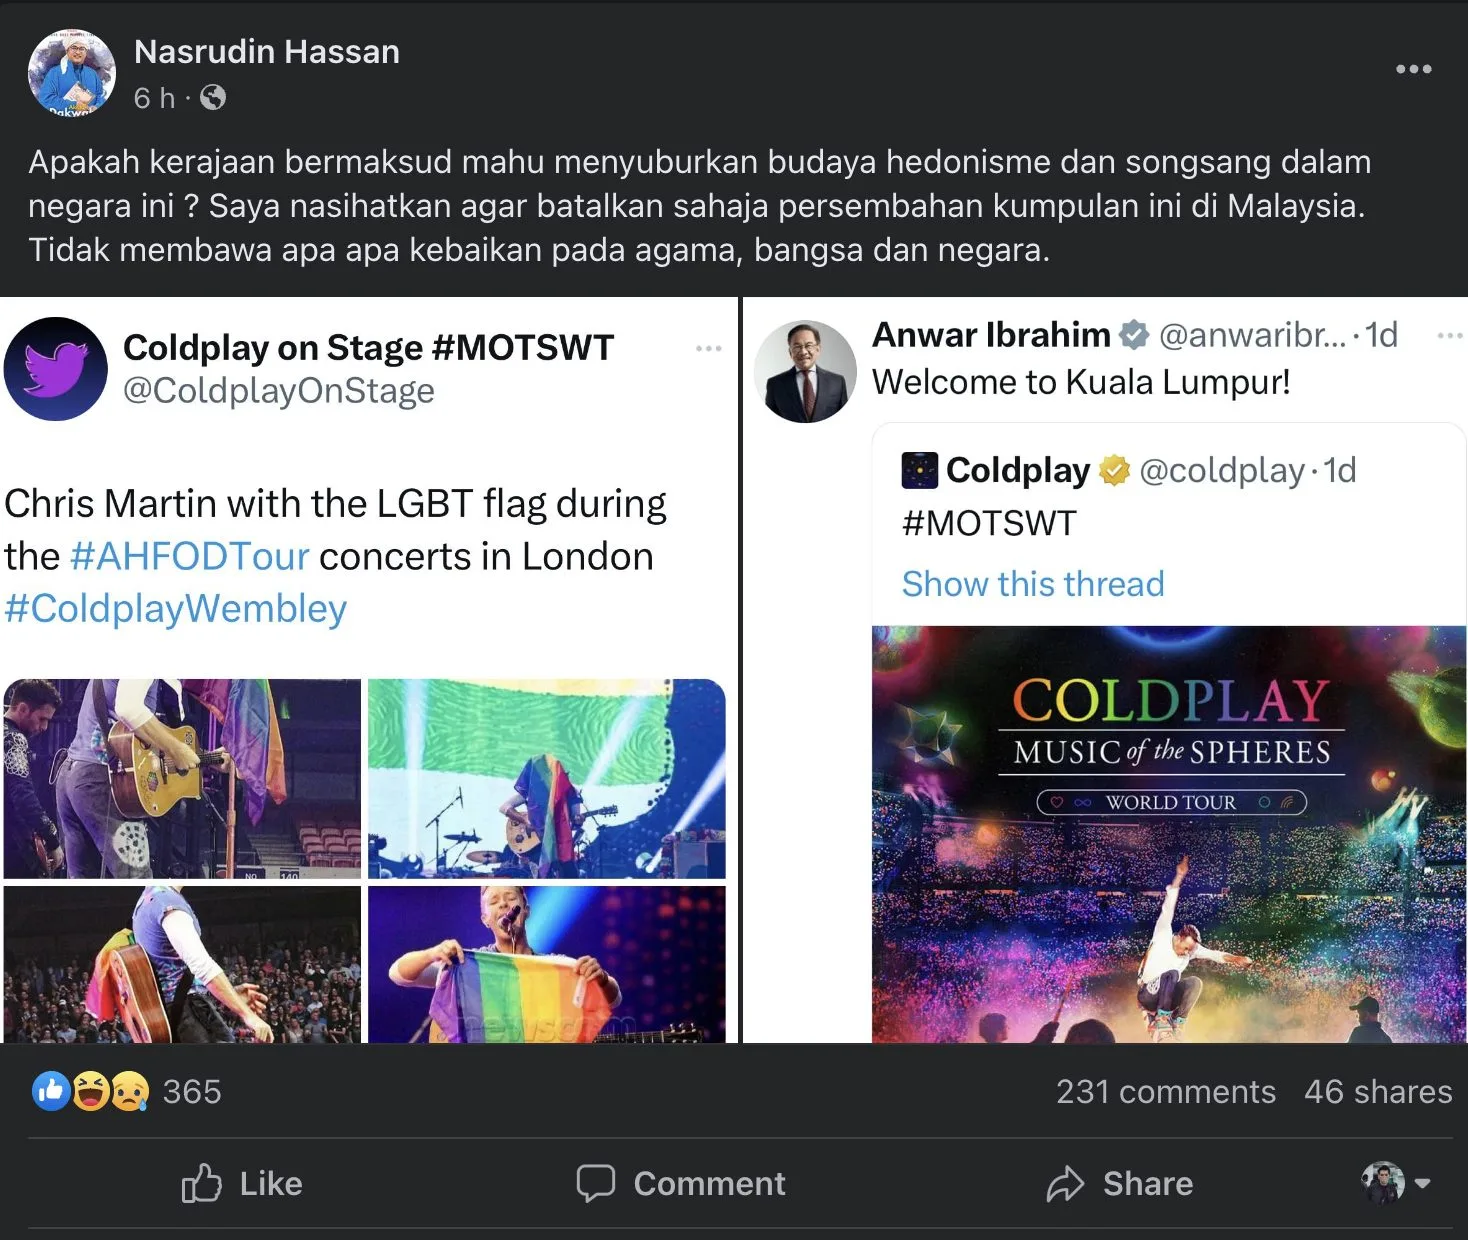Open the rainbow flag singer photo thumbnail
Screen dimensions: 1468x1240
point(546,964)
